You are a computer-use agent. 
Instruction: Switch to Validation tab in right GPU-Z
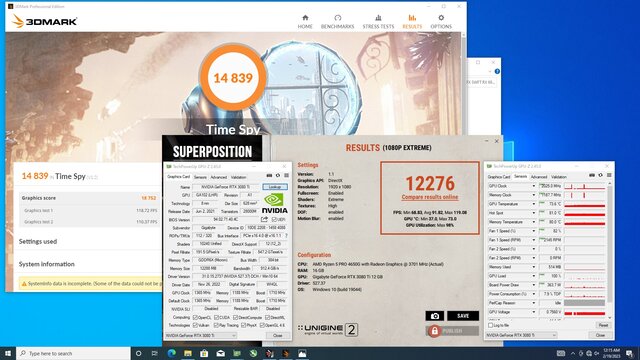(x=559, y=177)
